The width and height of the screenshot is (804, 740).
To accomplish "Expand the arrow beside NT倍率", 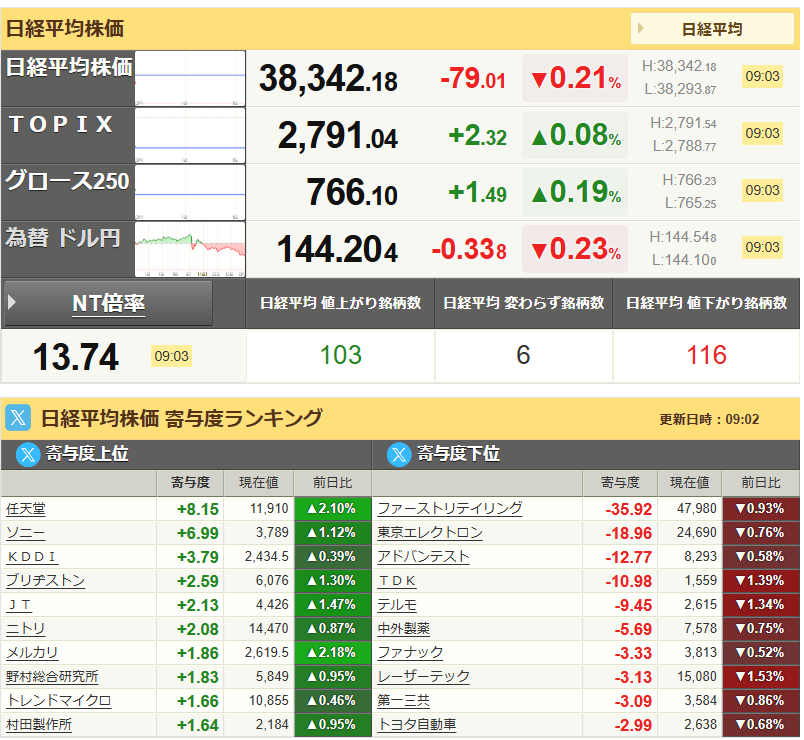I will 12,302.
